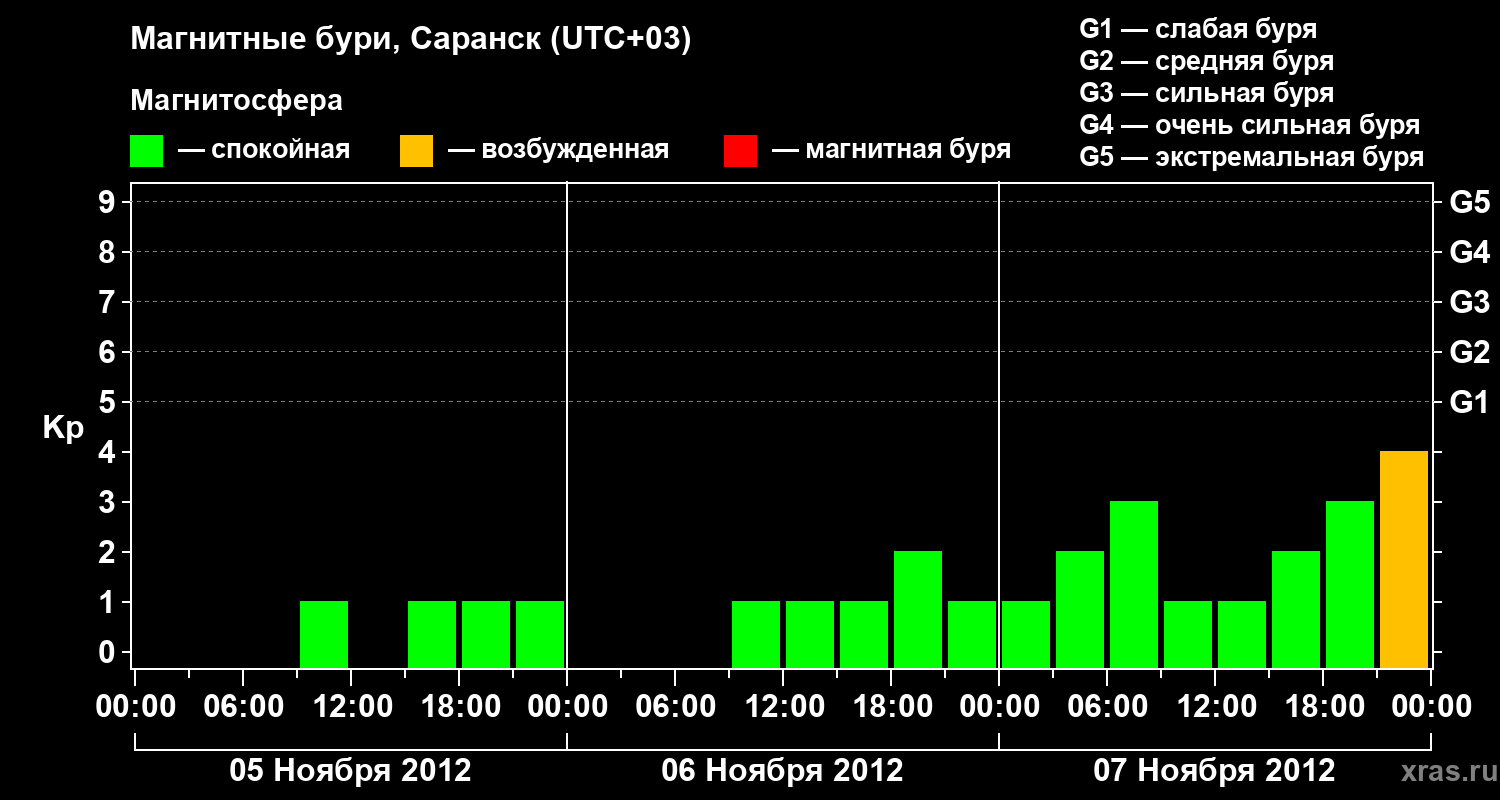Click G2 — средняя буря legend line
Screen dimensions: 1500x800
pyautogui.click(x=1206, y=61)
